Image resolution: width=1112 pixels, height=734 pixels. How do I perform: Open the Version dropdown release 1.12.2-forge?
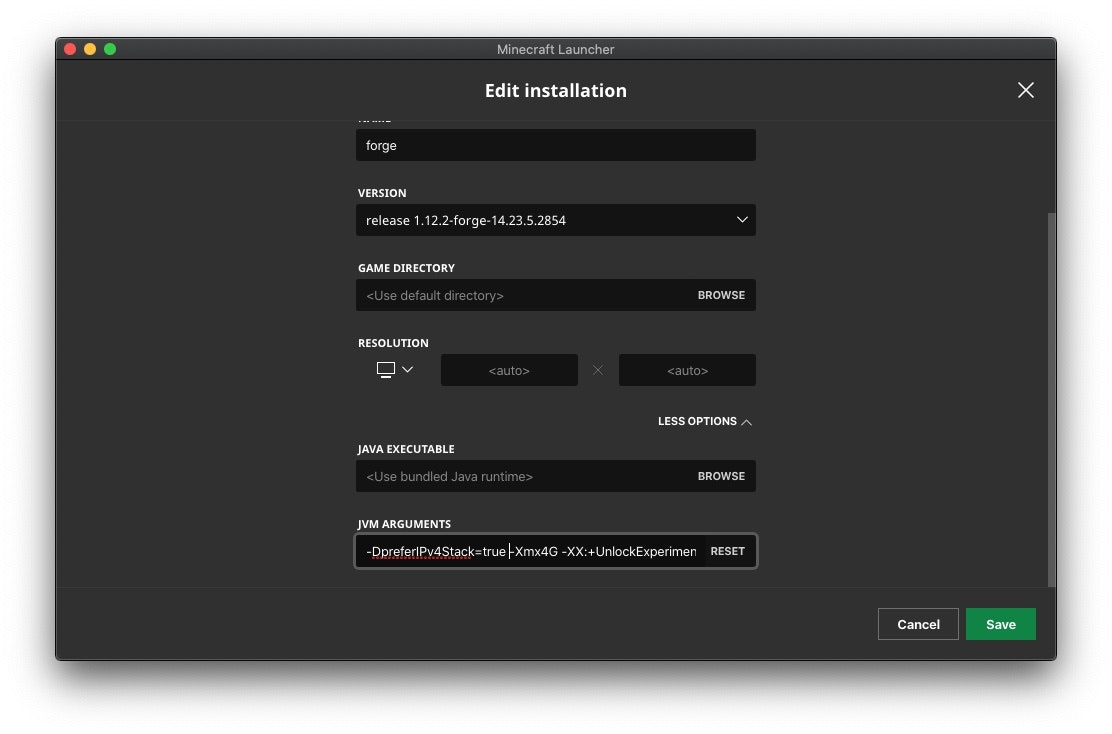[555, 221]
